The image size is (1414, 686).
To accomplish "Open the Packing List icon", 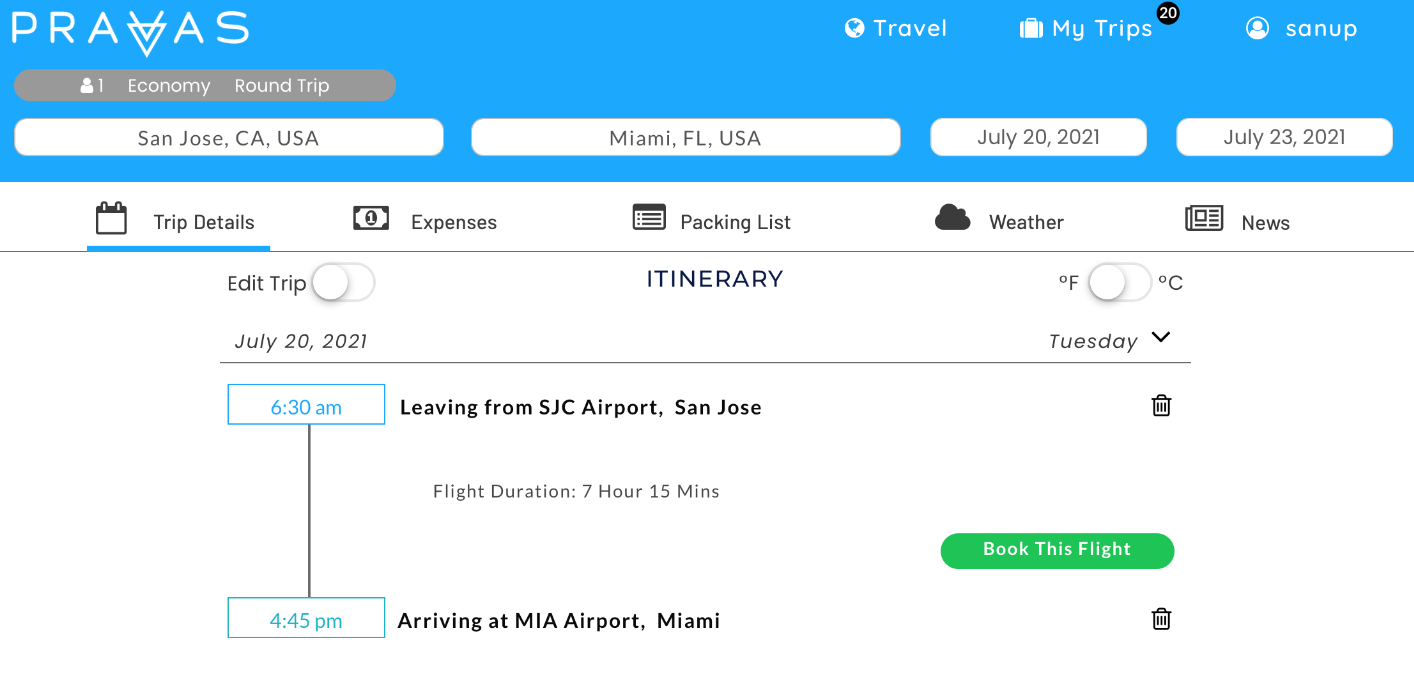I will pos(648,216).
